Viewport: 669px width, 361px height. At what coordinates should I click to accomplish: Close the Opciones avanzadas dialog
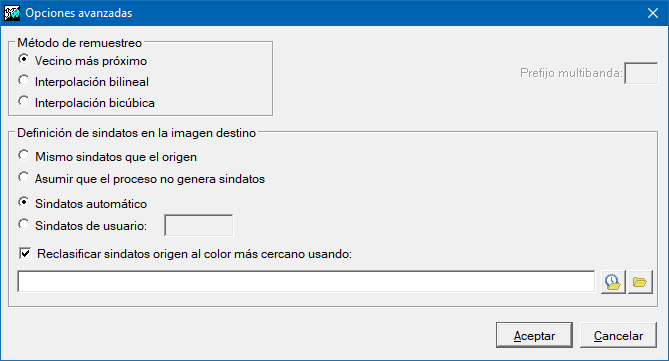tap(653, 13)
